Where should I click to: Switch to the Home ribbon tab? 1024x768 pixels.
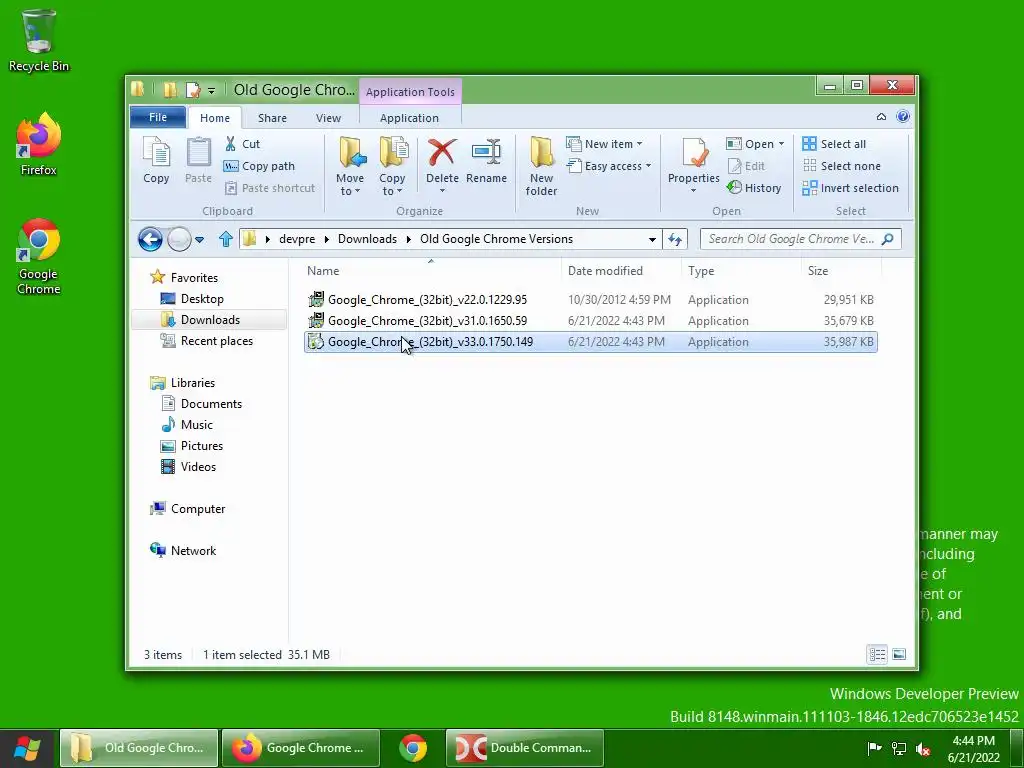(x=215, y=118)
